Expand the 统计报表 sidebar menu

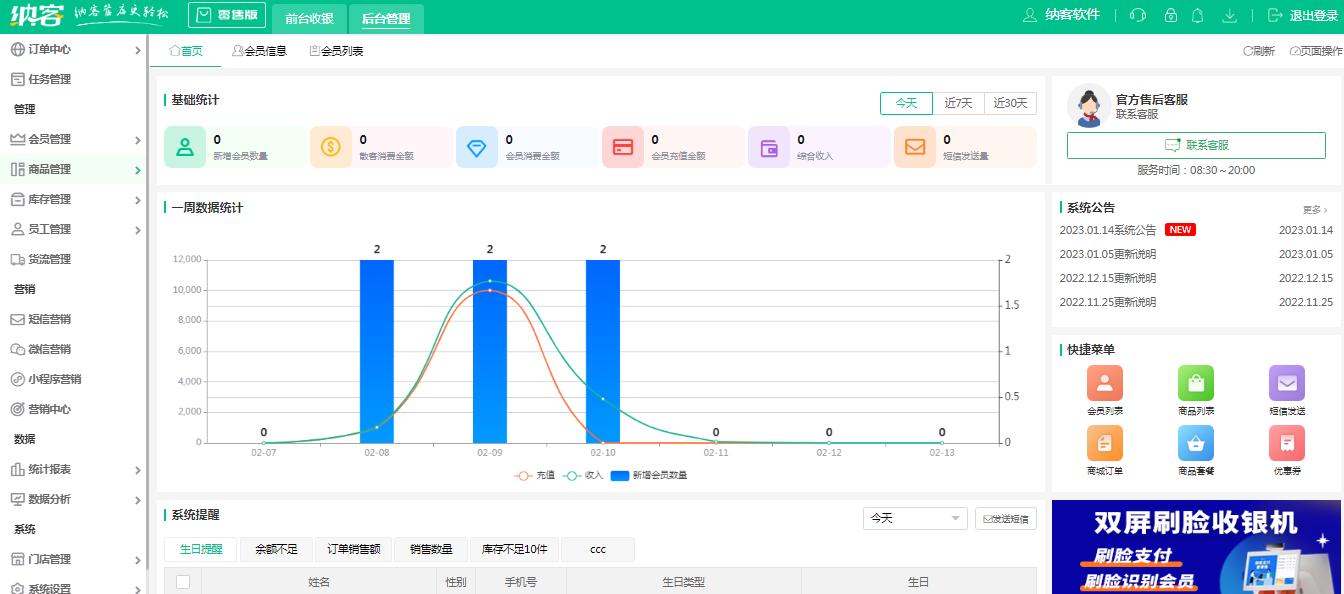pos(74,469)
